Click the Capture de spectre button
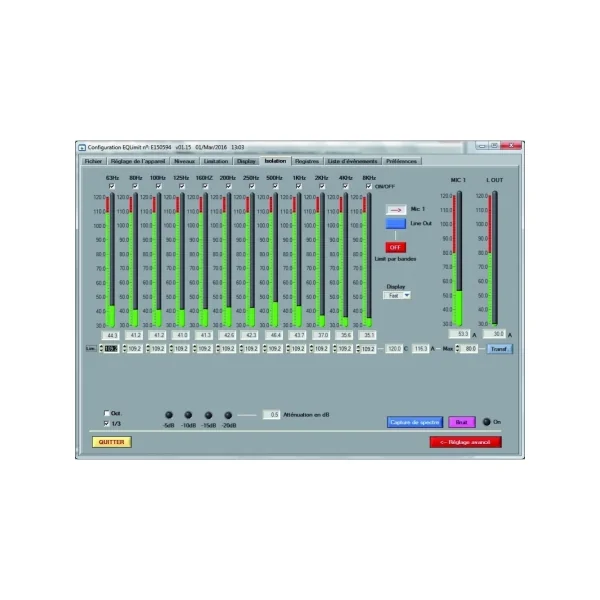Screen dimensions: 600x600 415,422
